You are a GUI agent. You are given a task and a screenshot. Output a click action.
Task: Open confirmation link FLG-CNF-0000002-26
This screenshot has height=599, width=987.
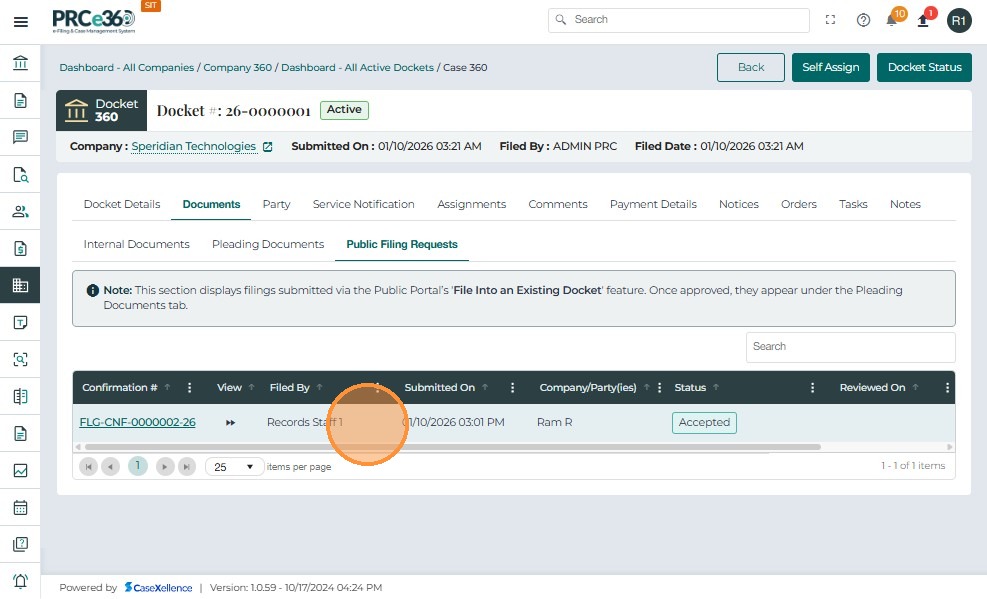coord(137,423)
